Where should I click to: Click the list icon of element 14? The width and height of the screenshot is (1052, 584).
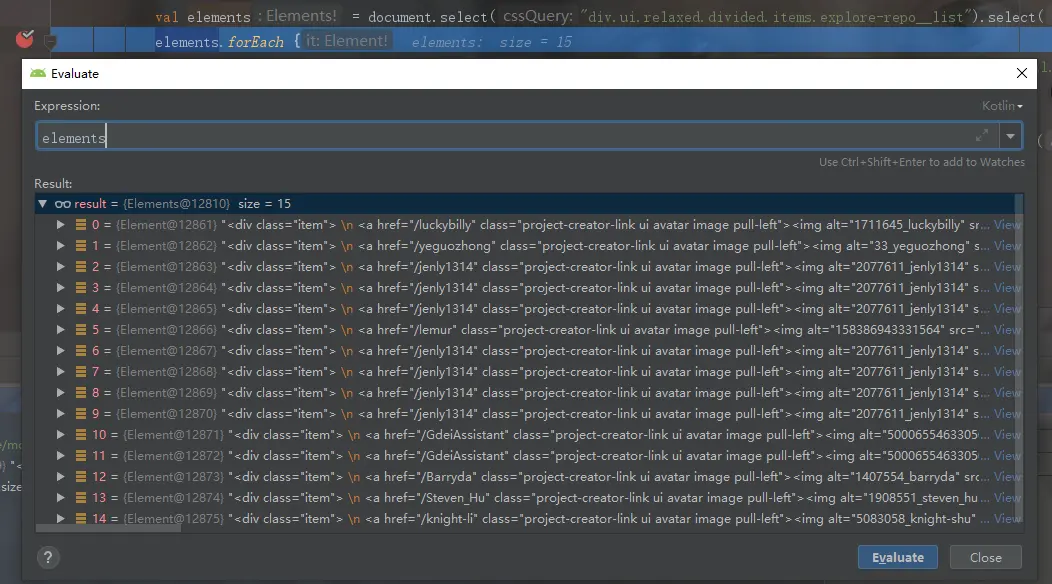(81, 518)
